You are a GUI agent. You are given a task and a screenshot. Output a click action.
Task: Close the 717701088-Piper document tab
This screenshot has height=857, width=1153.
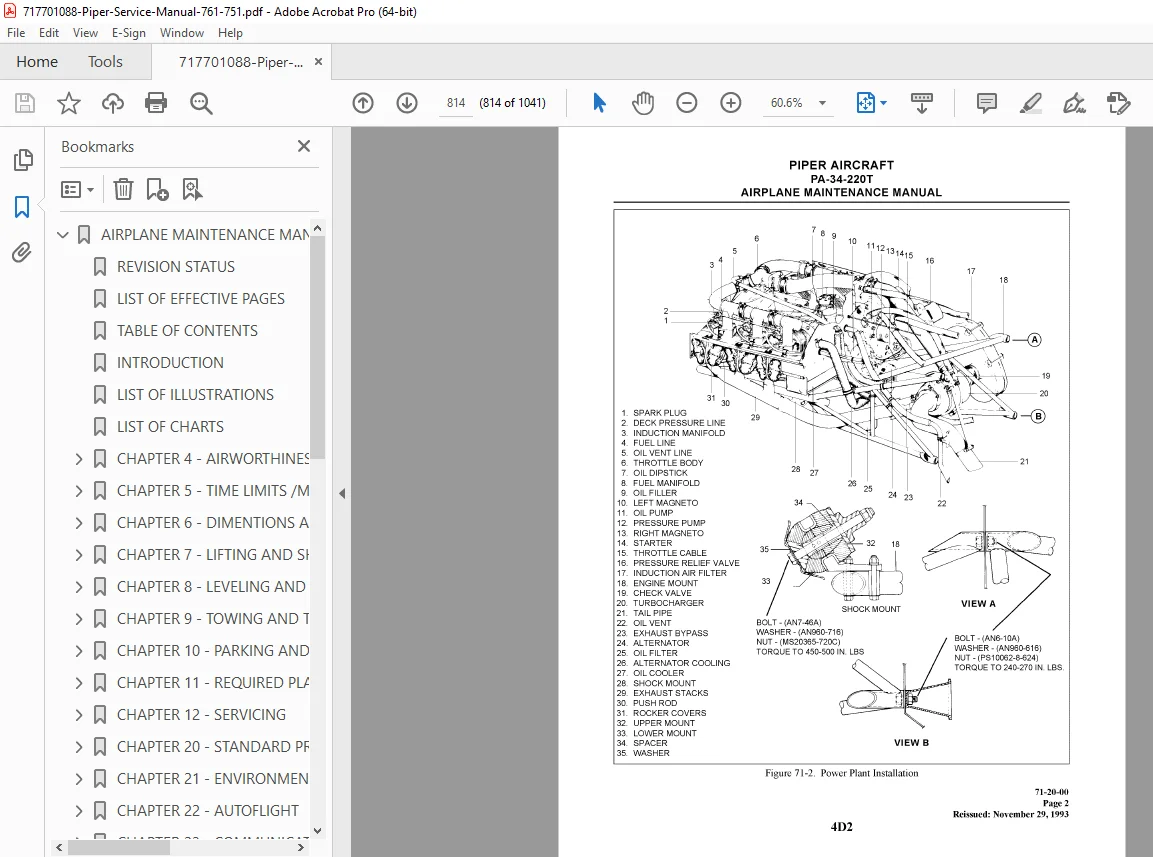click(318, 62)
